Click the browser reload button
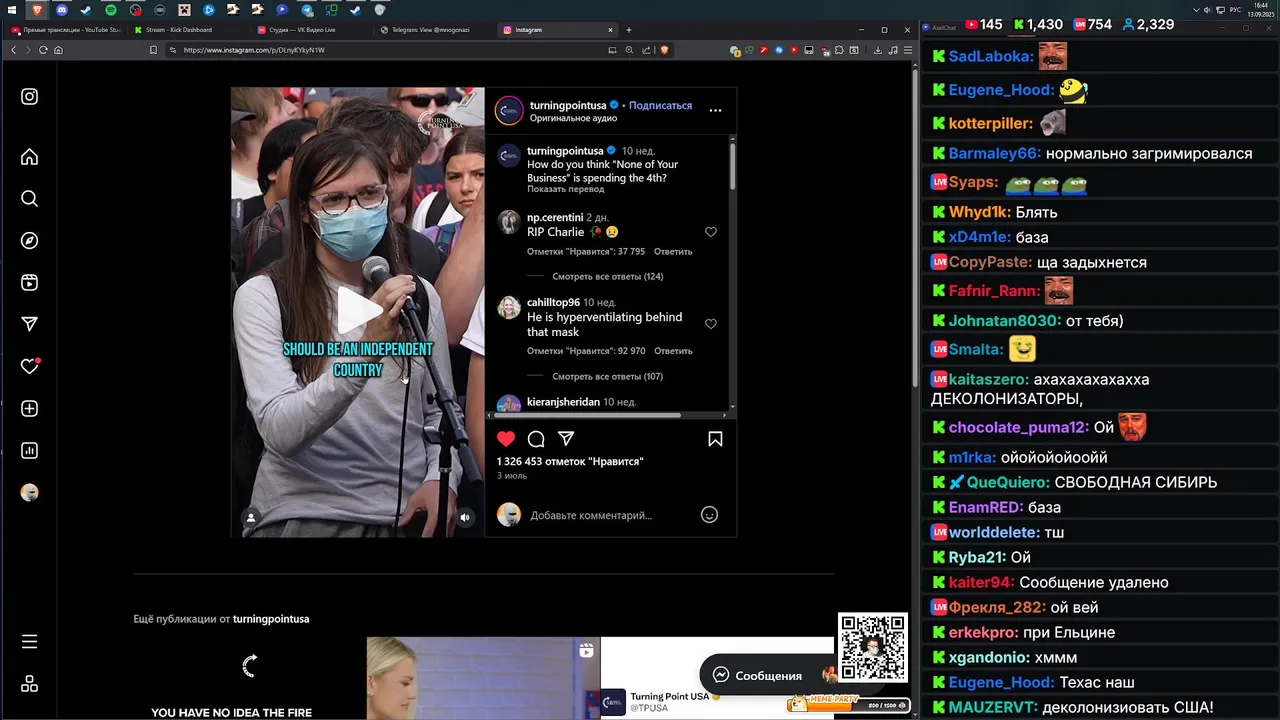 [43, 50]
